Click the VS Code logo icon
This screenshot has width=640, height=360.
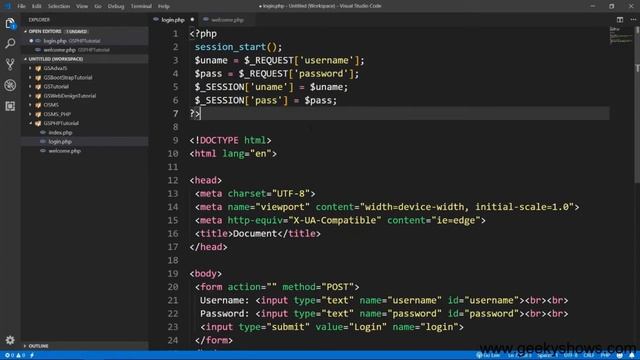[7, 6]
